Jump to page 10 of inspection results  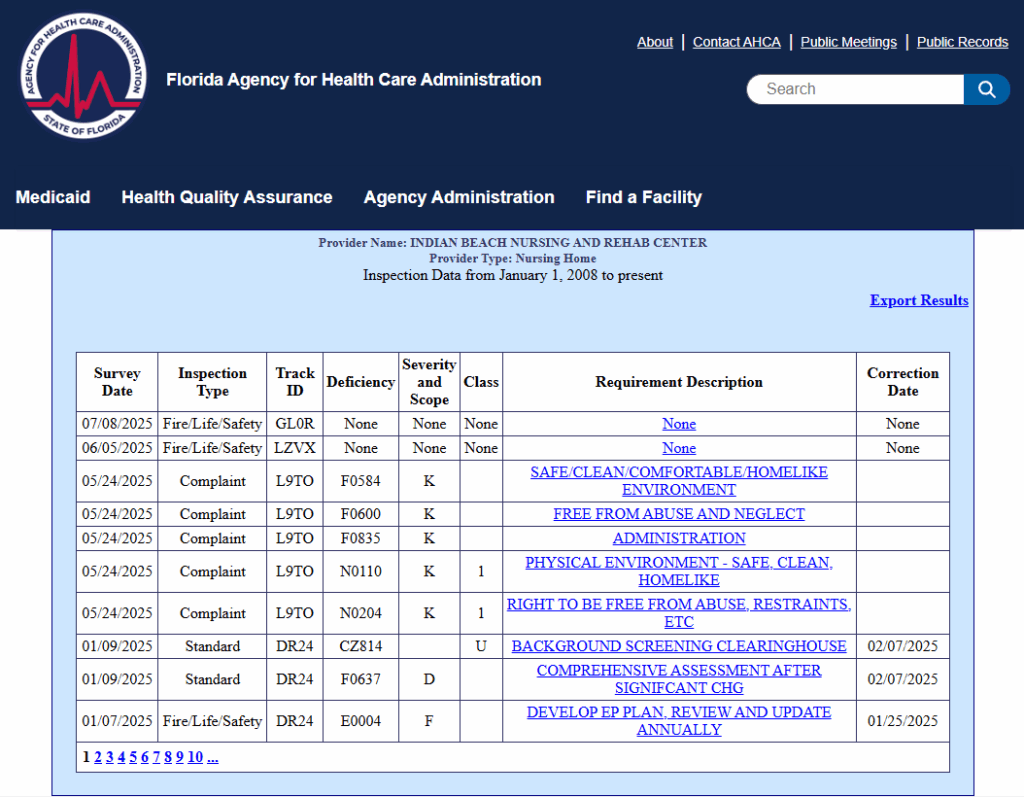[x=193, y=757]
